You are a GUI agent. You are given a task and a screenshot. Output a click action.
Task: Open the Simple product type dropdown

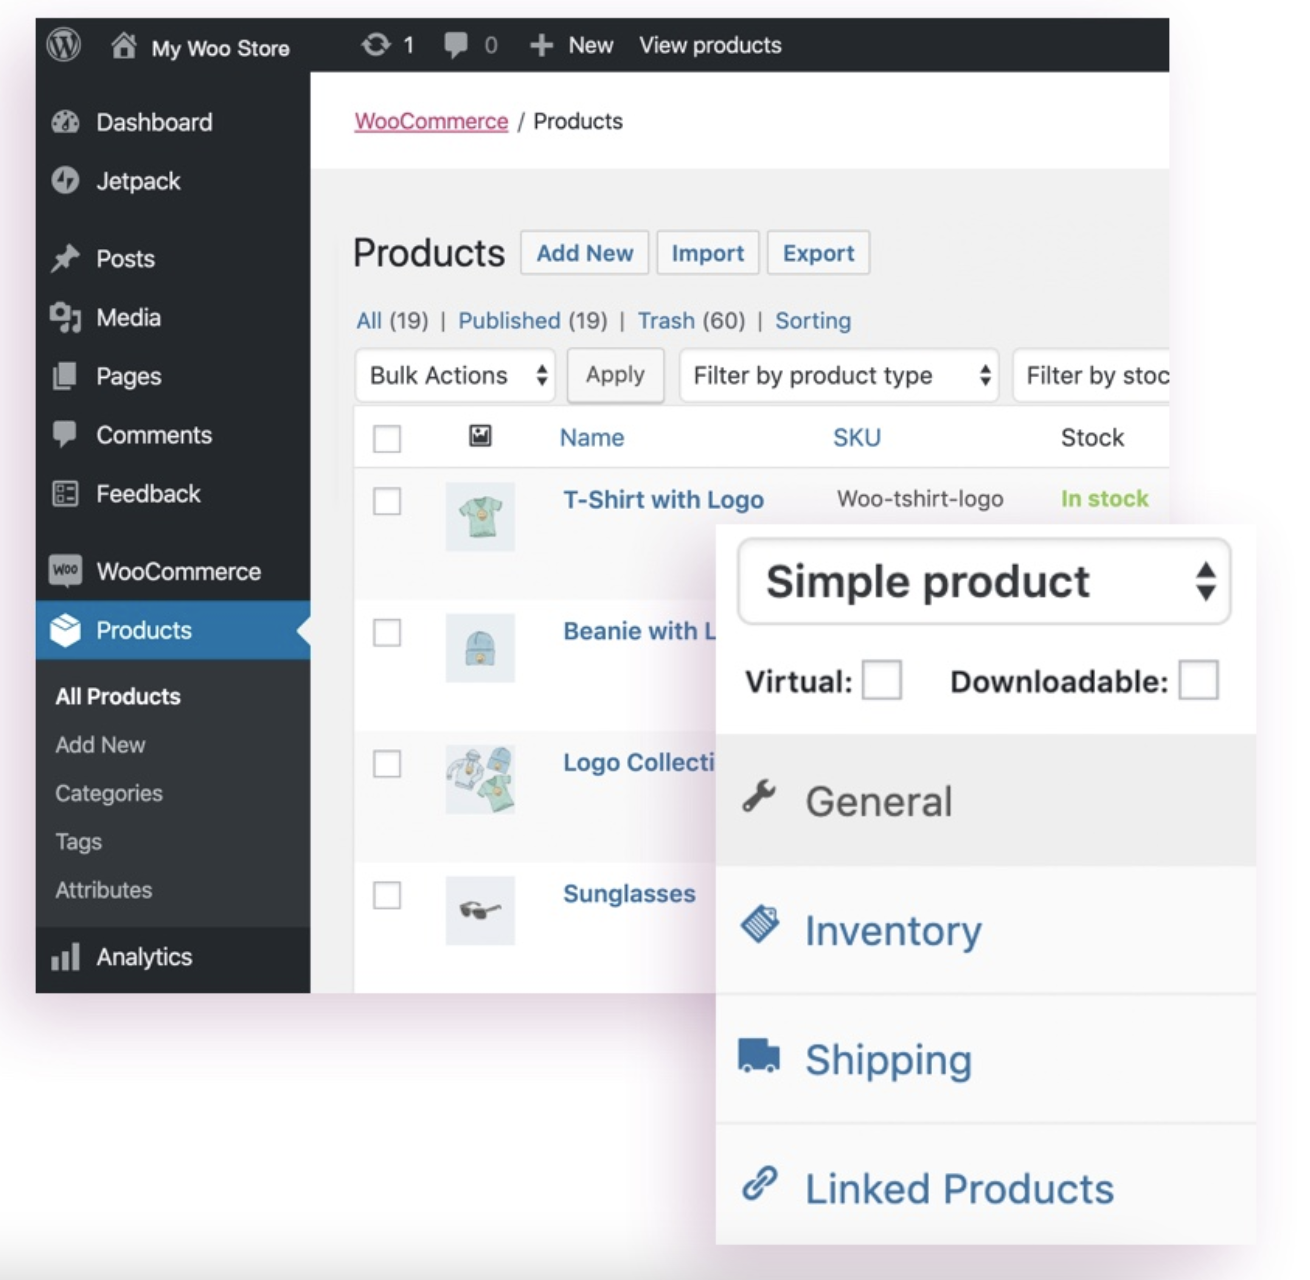click(984, 581)
